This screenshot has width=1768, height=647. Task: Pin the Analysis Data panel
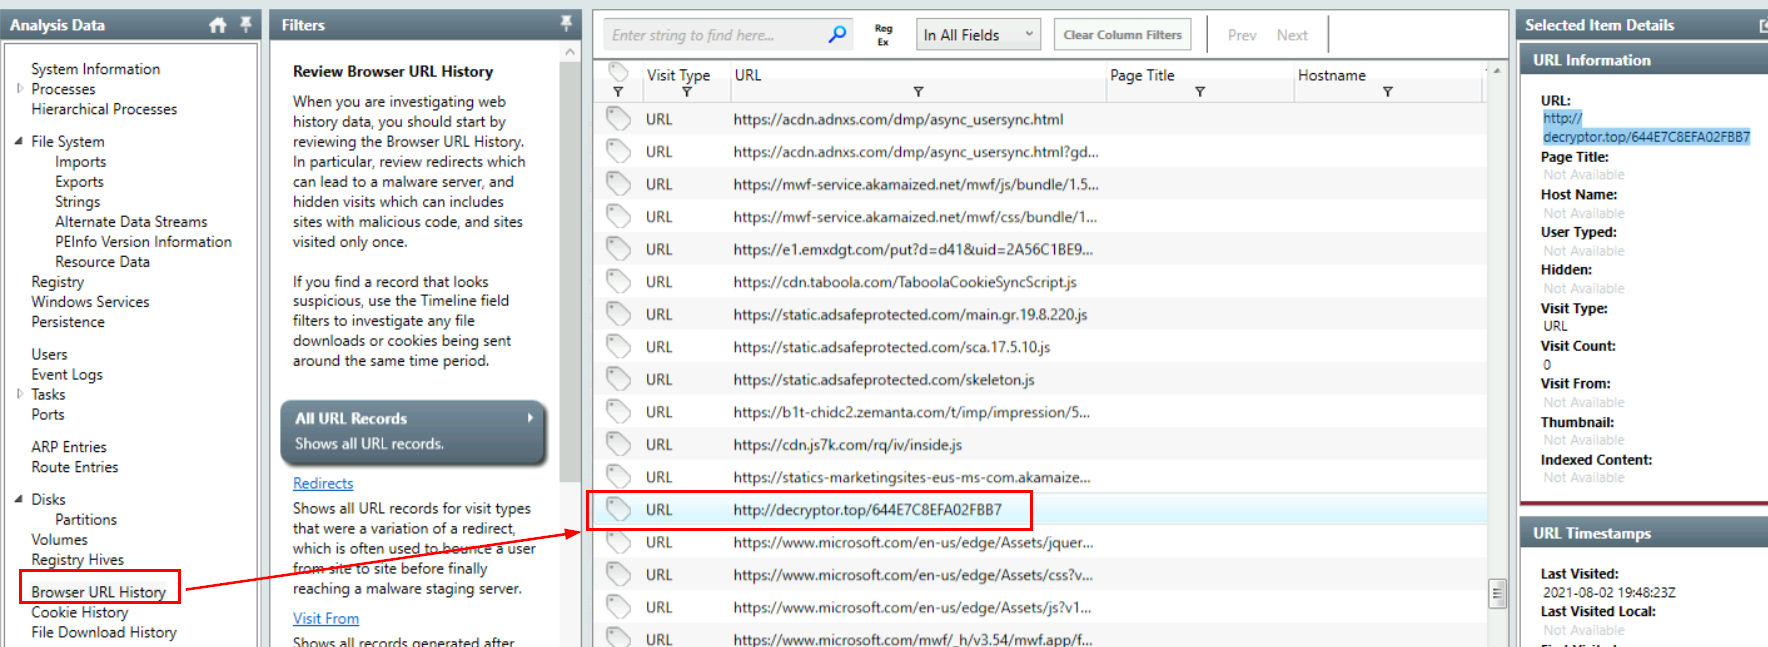point(245,24)
